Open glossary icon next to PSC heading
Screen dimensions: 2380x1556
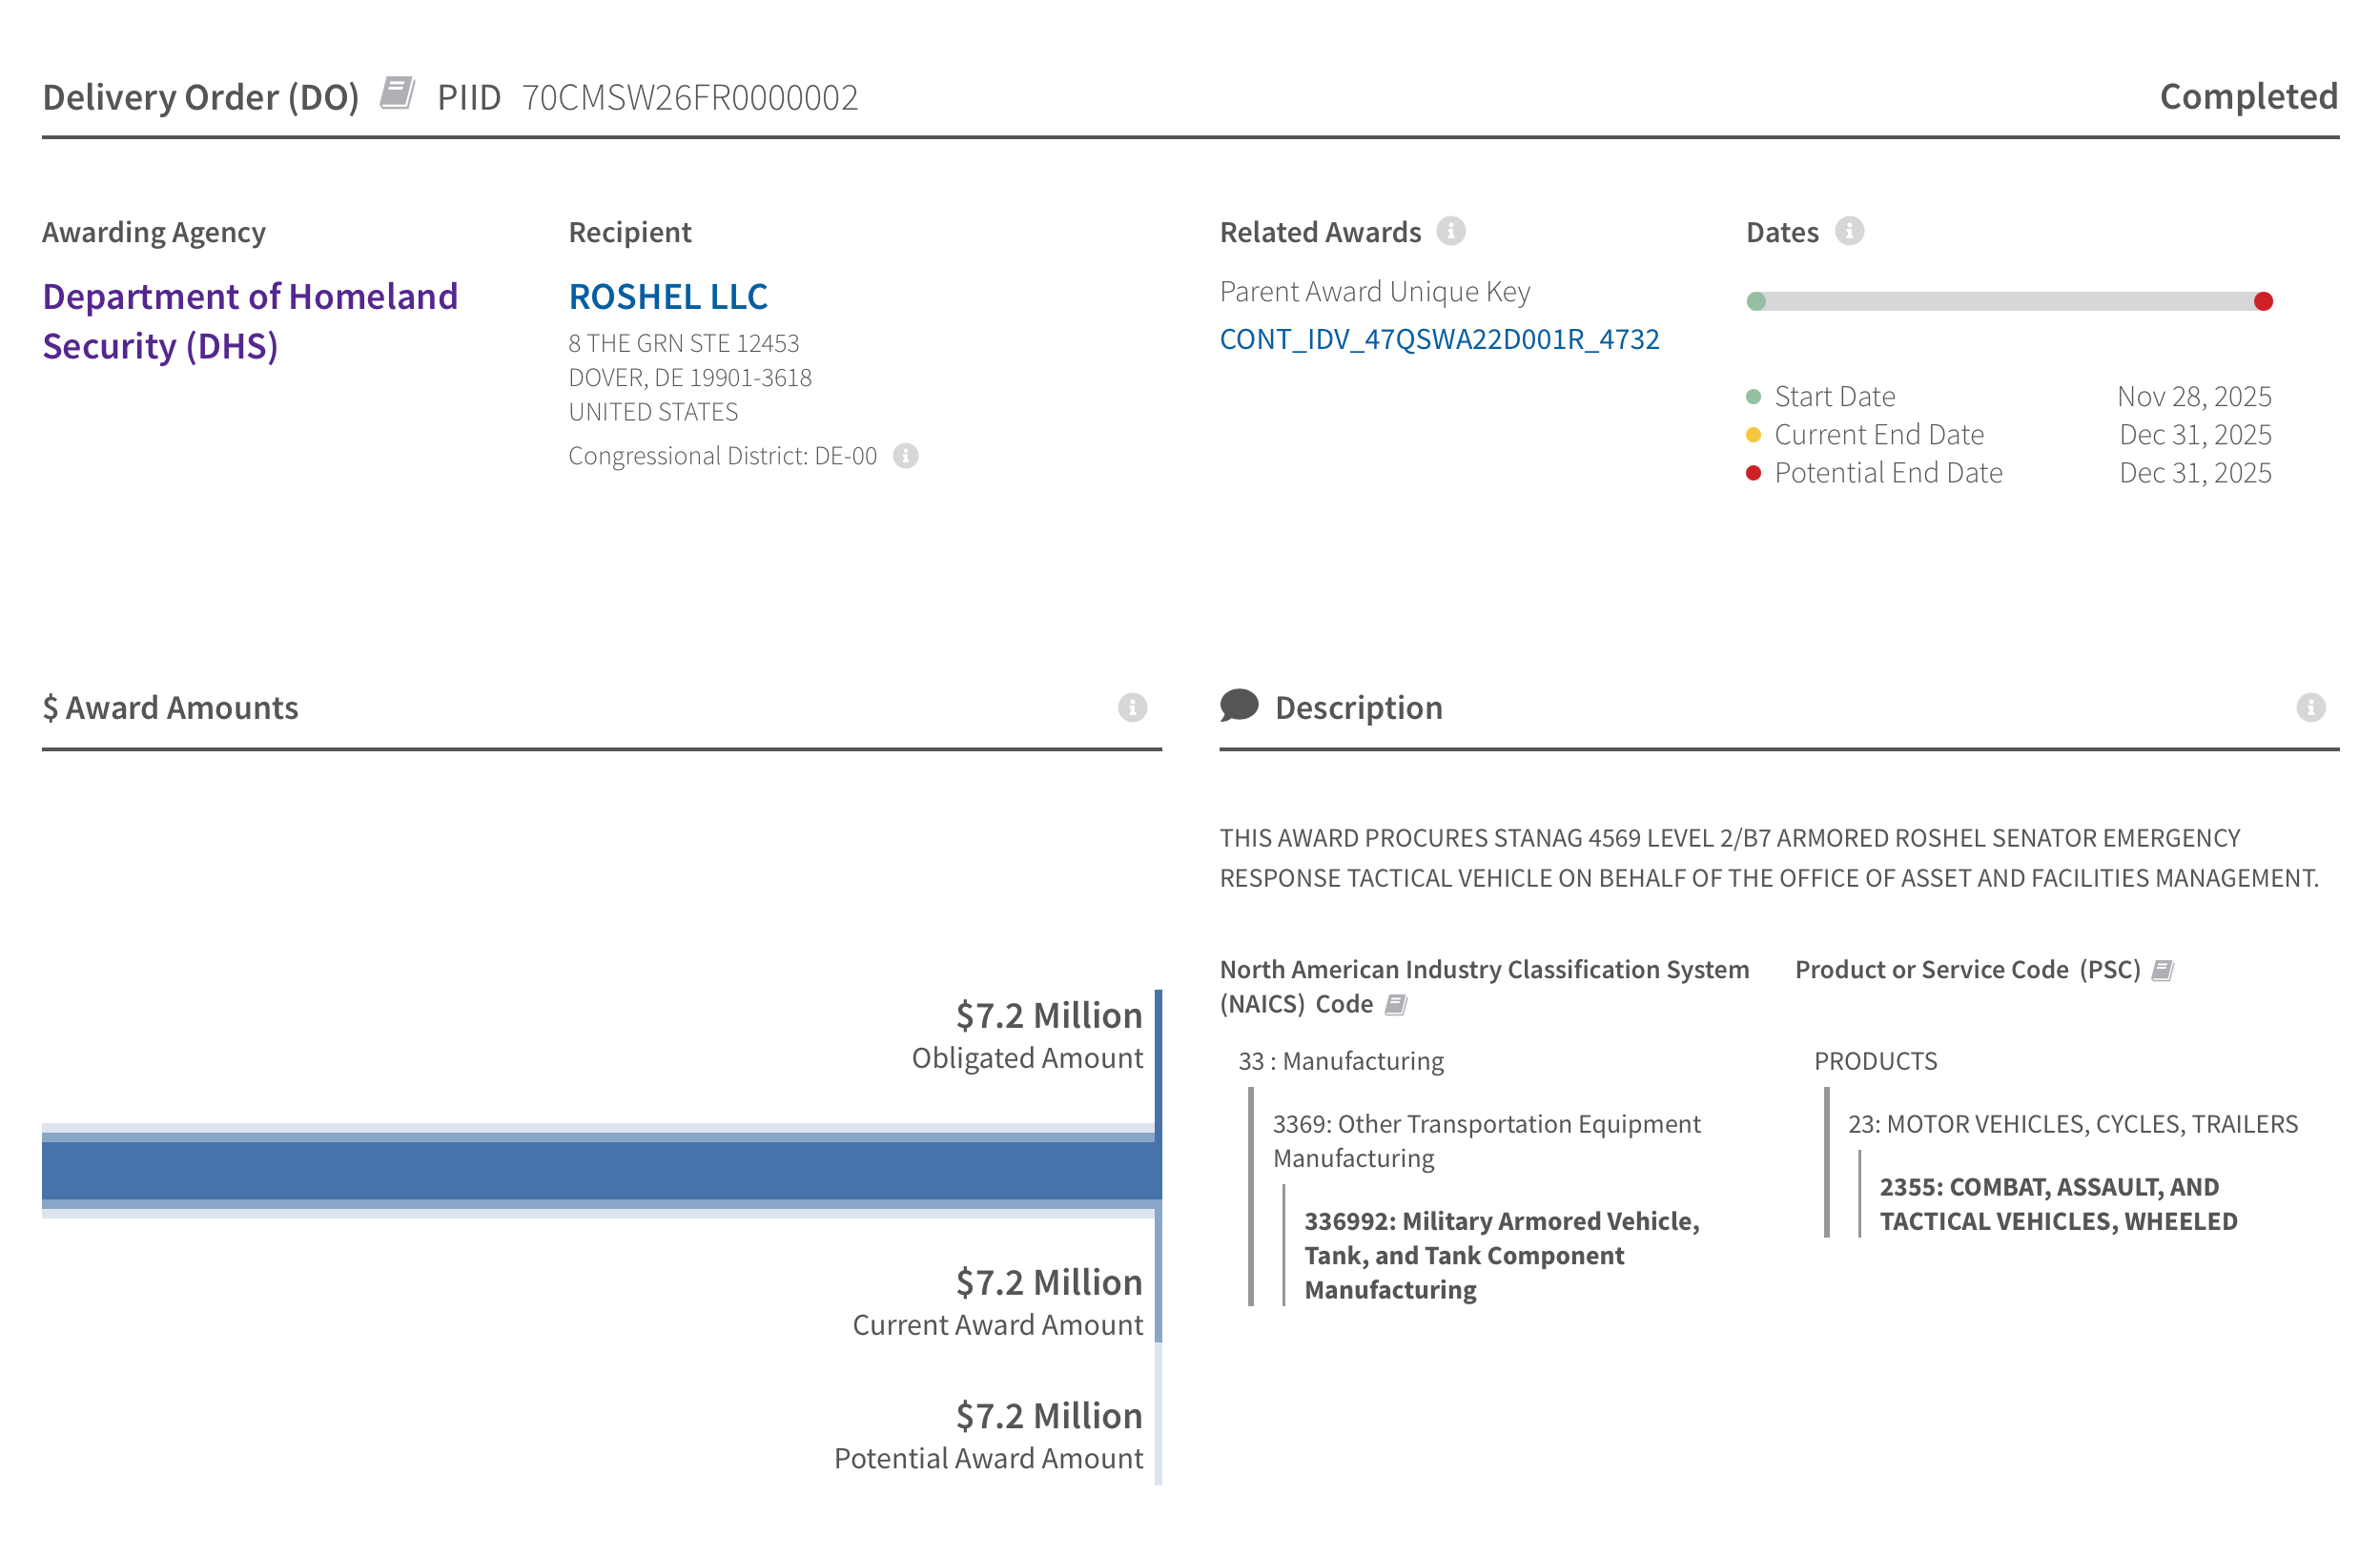coord(2162,971)
